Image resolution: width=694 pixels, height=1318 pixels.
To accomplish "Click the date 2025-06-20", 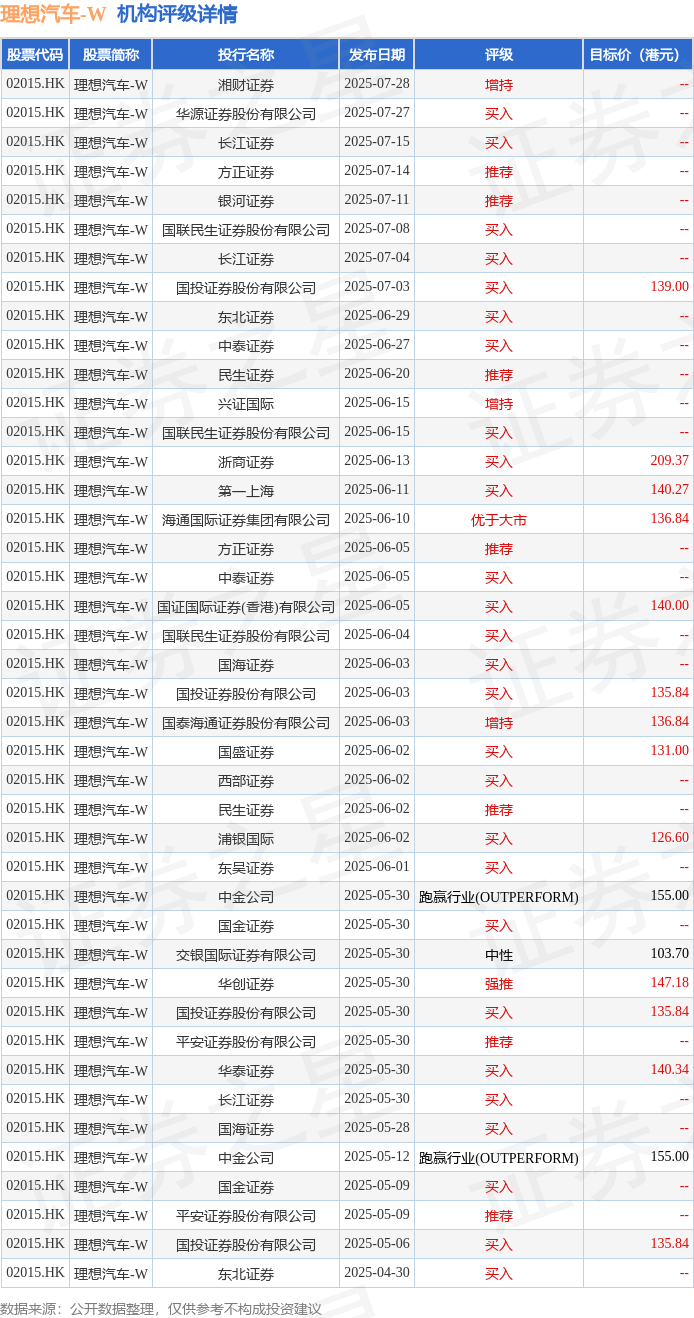I will 377,374.
